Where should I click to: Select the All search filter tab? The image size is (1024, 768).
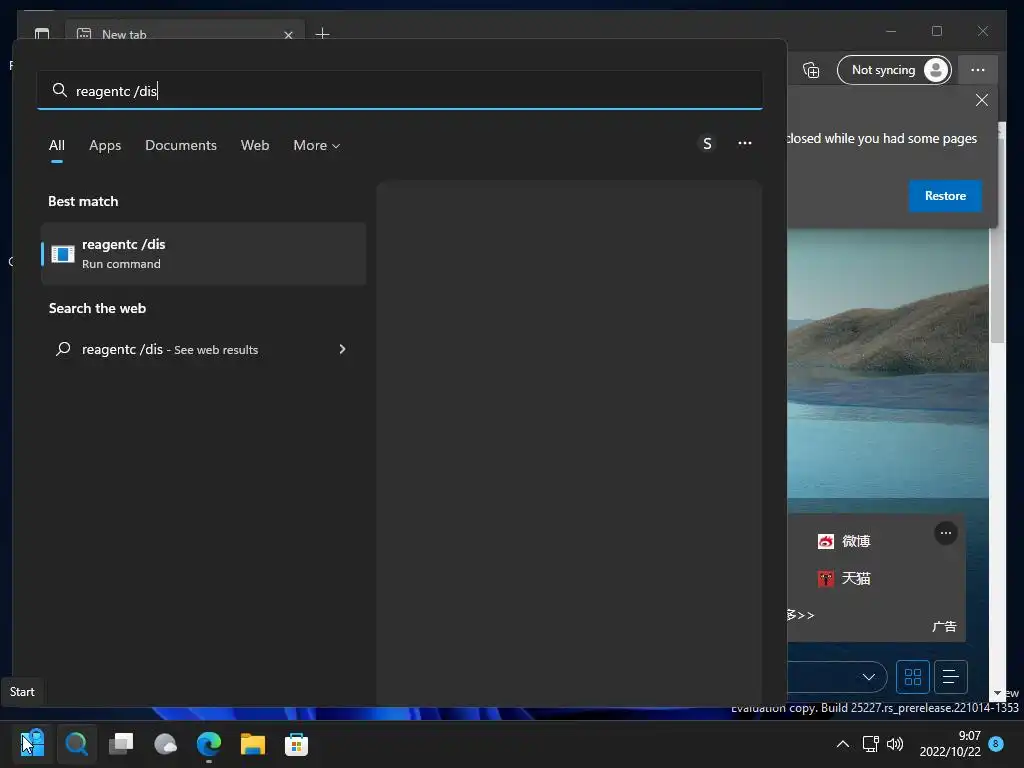[57, 145]
